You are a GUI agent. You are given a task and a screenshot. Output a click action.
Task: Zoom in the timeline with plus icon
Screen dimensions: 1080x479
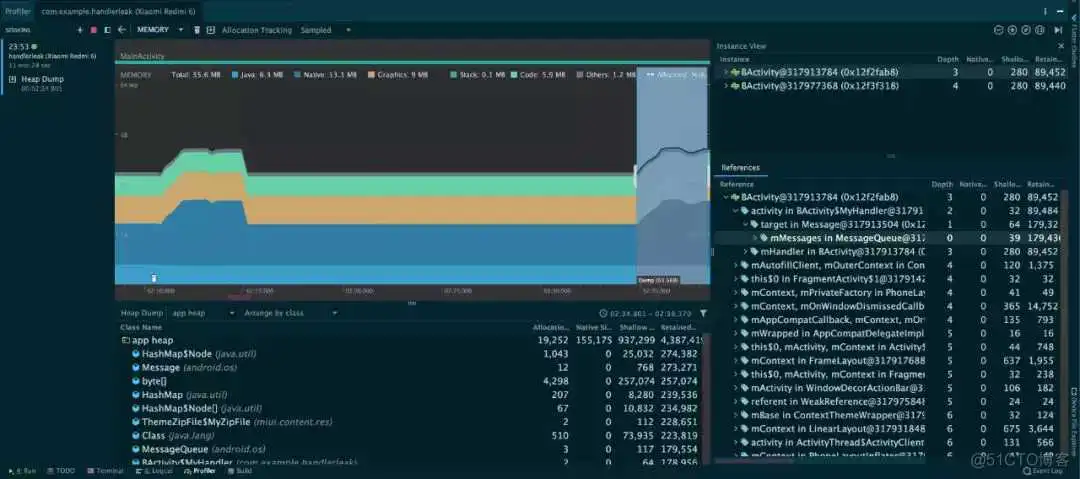pos(1012,30)
